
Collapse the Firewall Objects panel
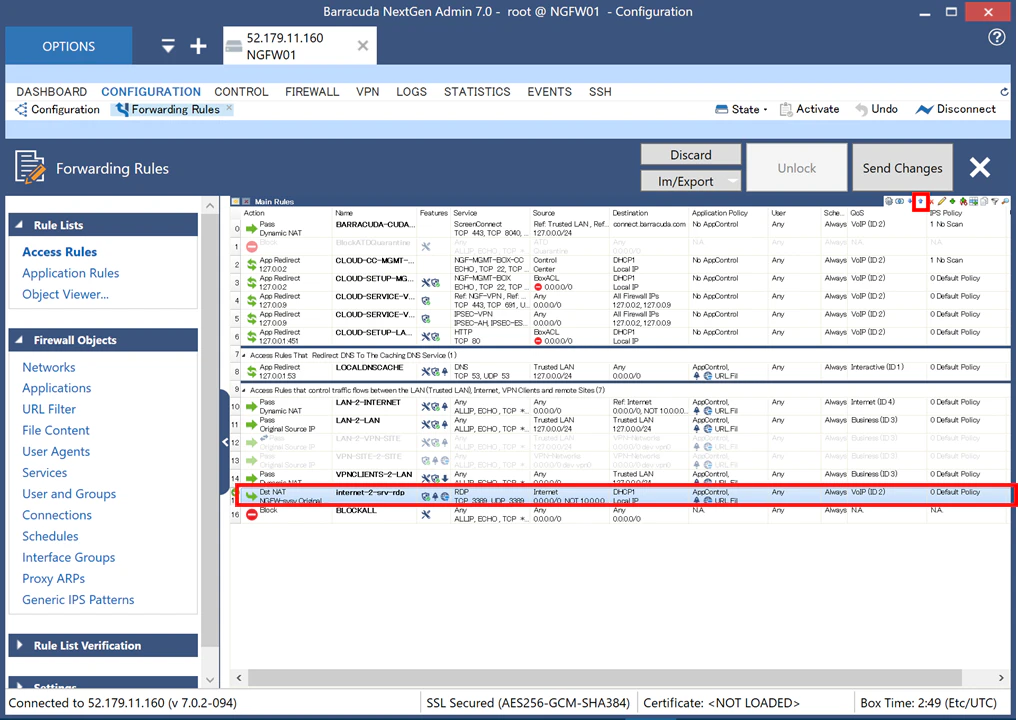tap(19, 340)
